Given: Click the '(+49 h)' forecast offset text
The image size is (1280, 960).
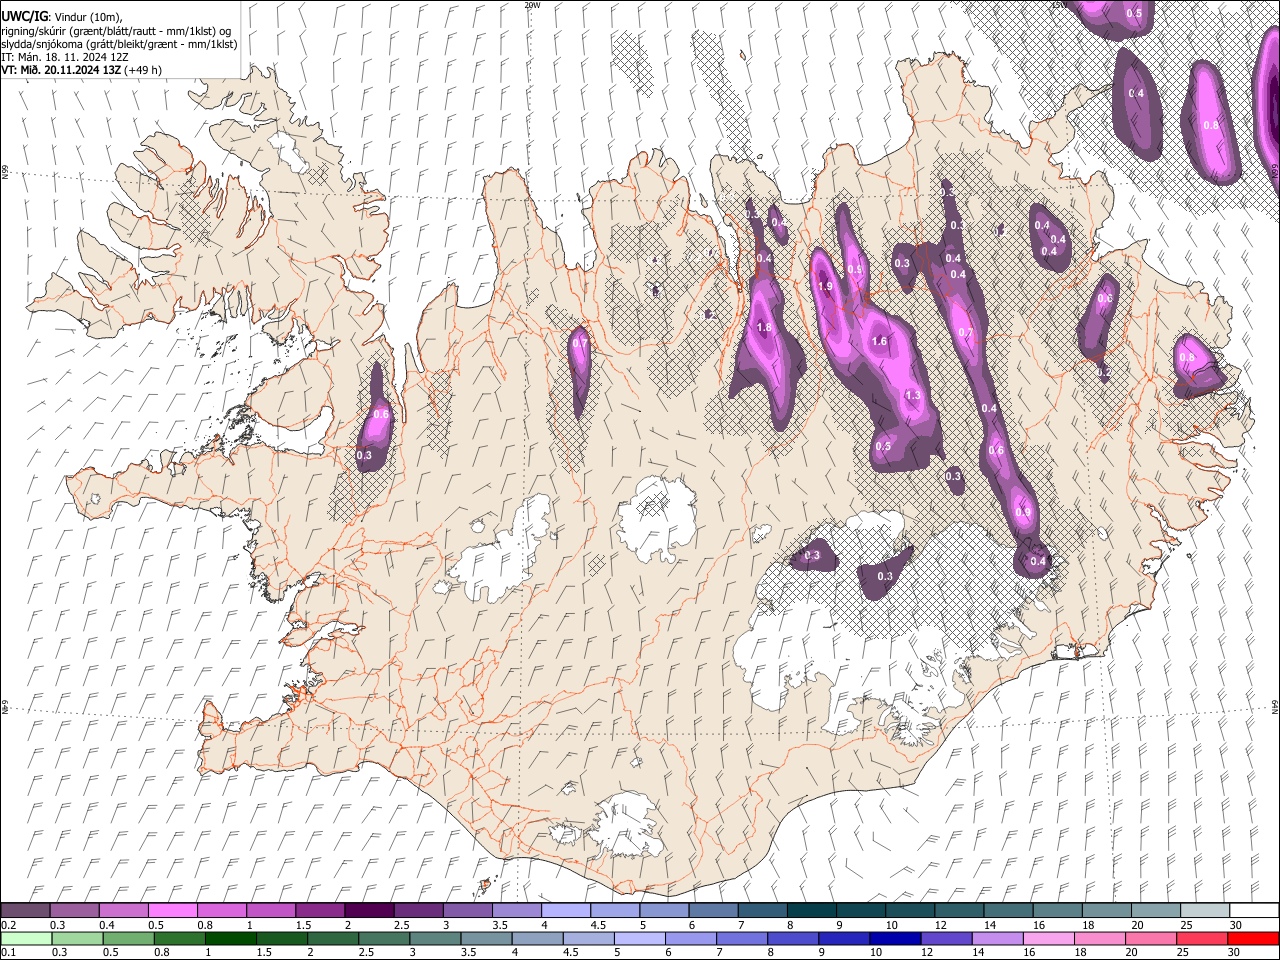Looking at the screenshot, I should click(x=143, y=70).
